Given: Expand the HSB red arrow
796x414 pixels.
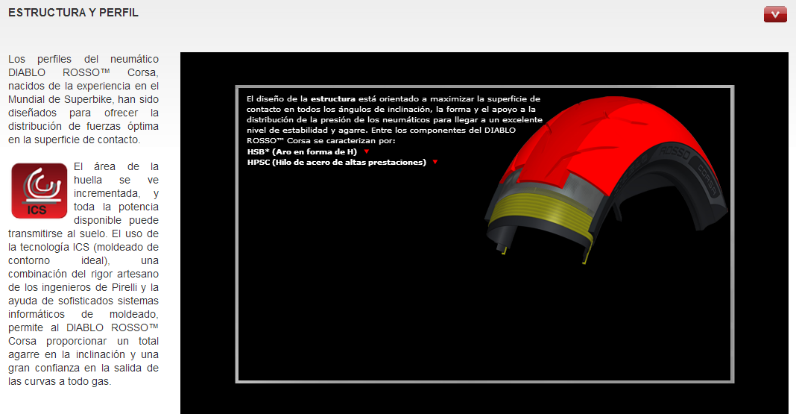Looking at the screenshot, I should (x=367, y=152).
